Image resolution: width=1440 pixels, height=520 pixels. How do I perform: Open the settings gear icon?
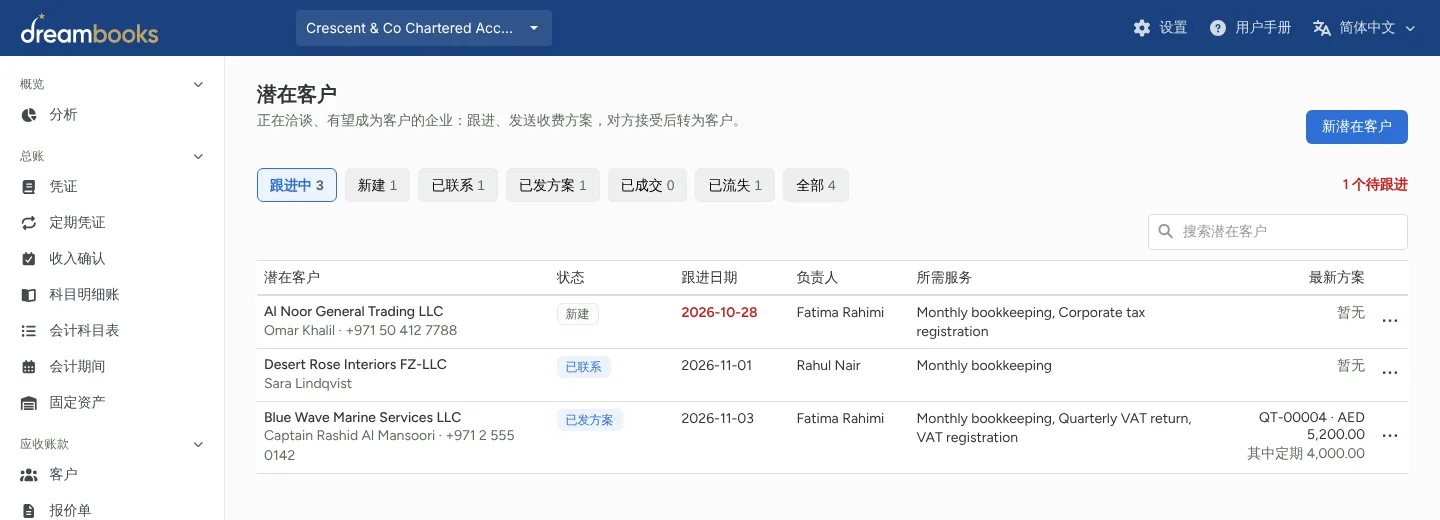(x=1142, y=28)
